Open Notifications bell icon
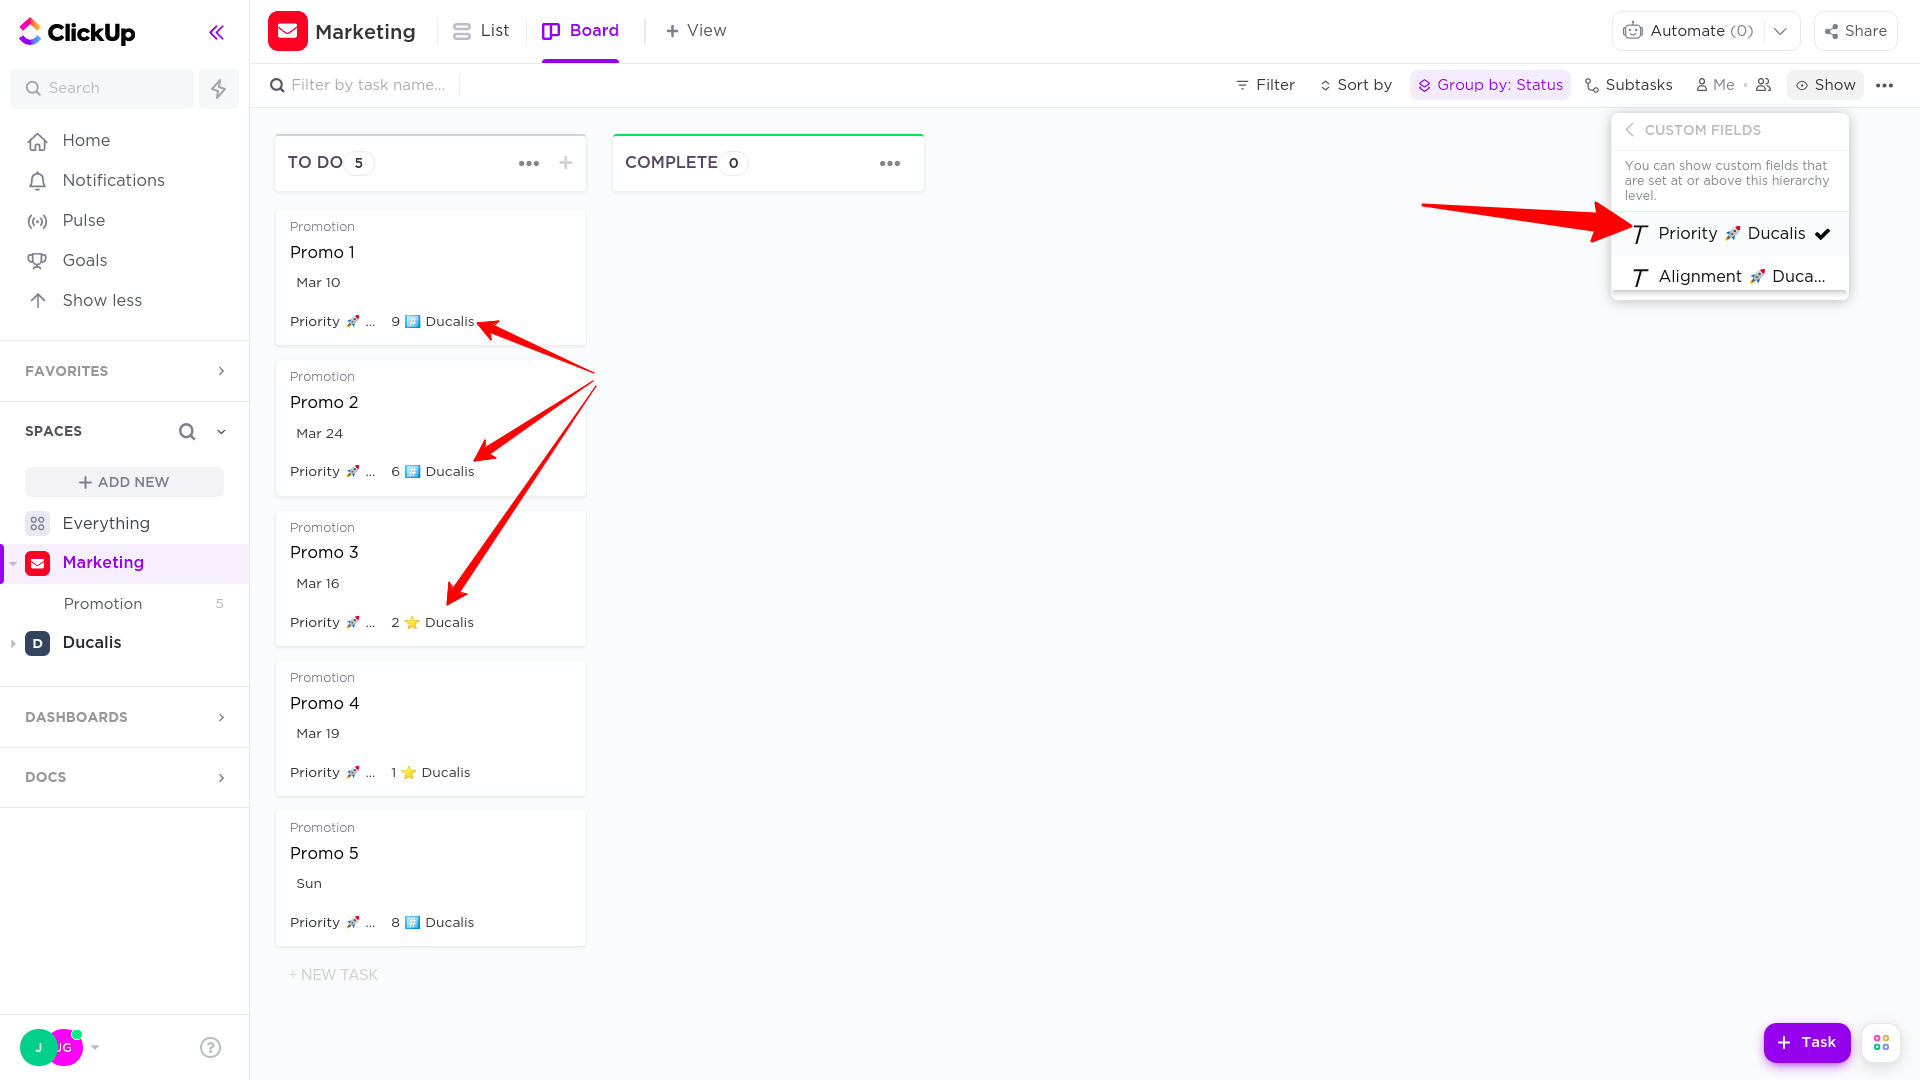Screen dimensions: 1920x1080 click(38, 181)
